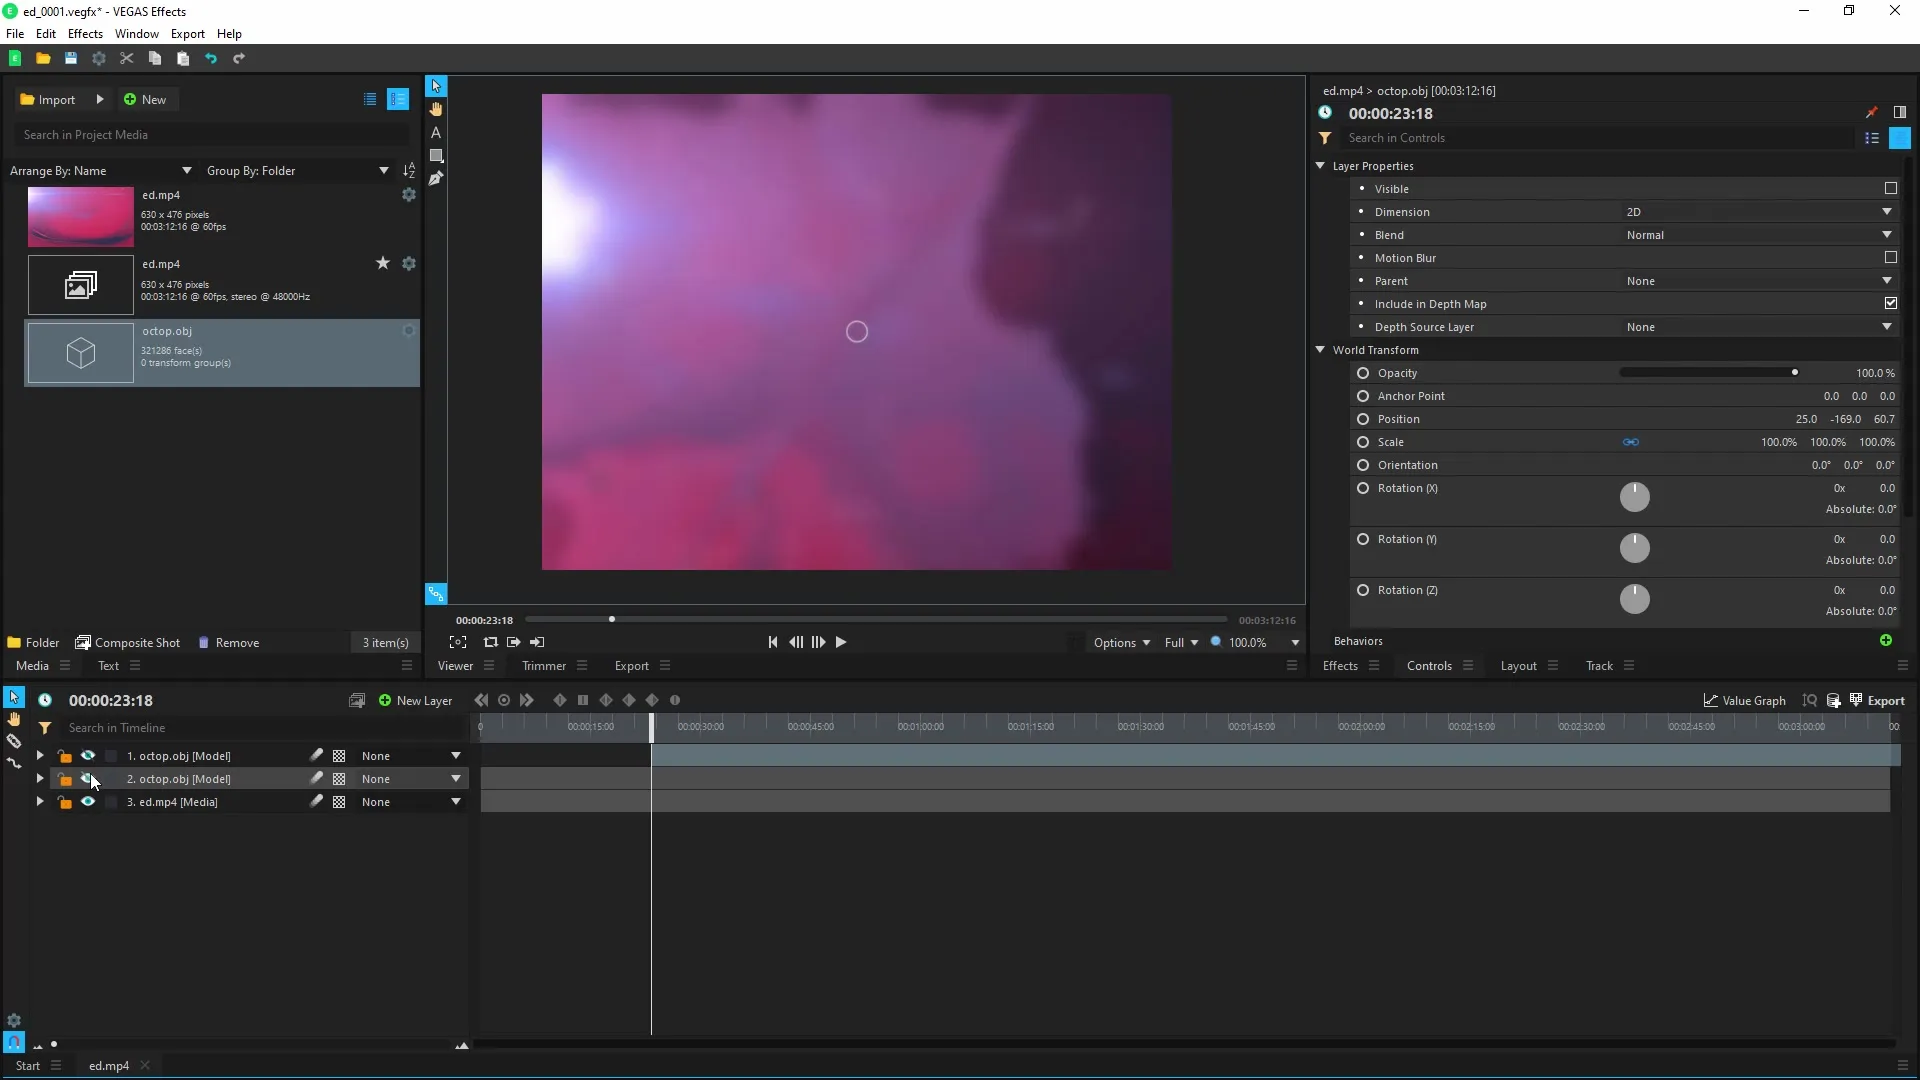This screenshot has width=1920, height=1080.
Task: Click the sort A-Z order icon
Action: 409,171
